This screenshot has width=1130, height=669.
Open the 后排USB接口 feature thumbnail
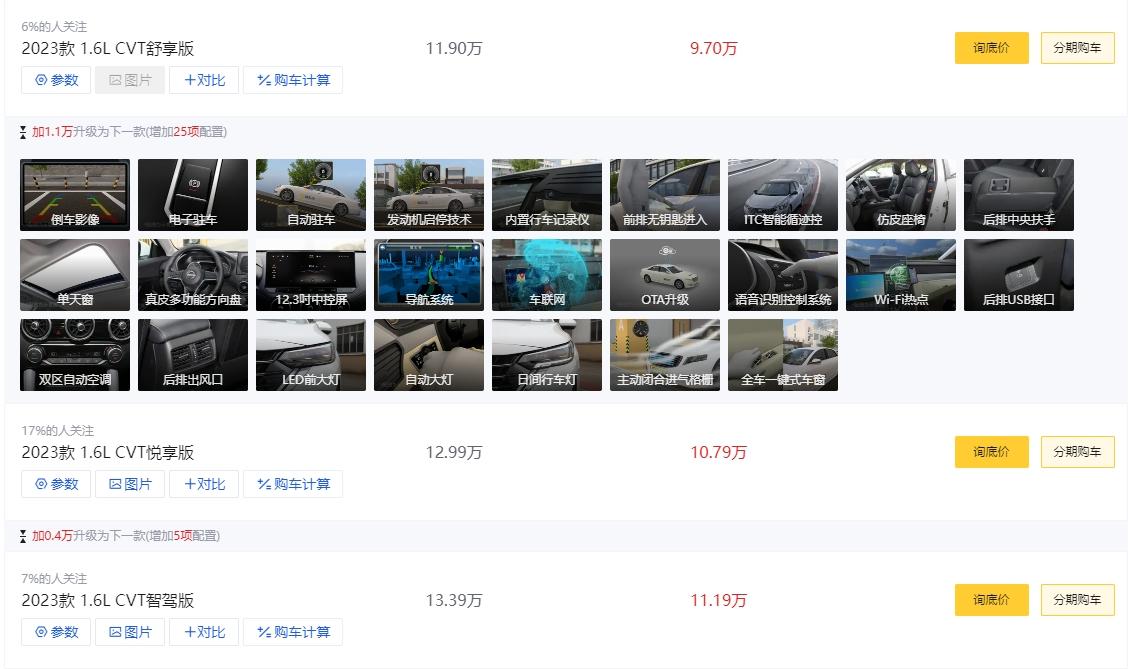tap(1018, 275)
